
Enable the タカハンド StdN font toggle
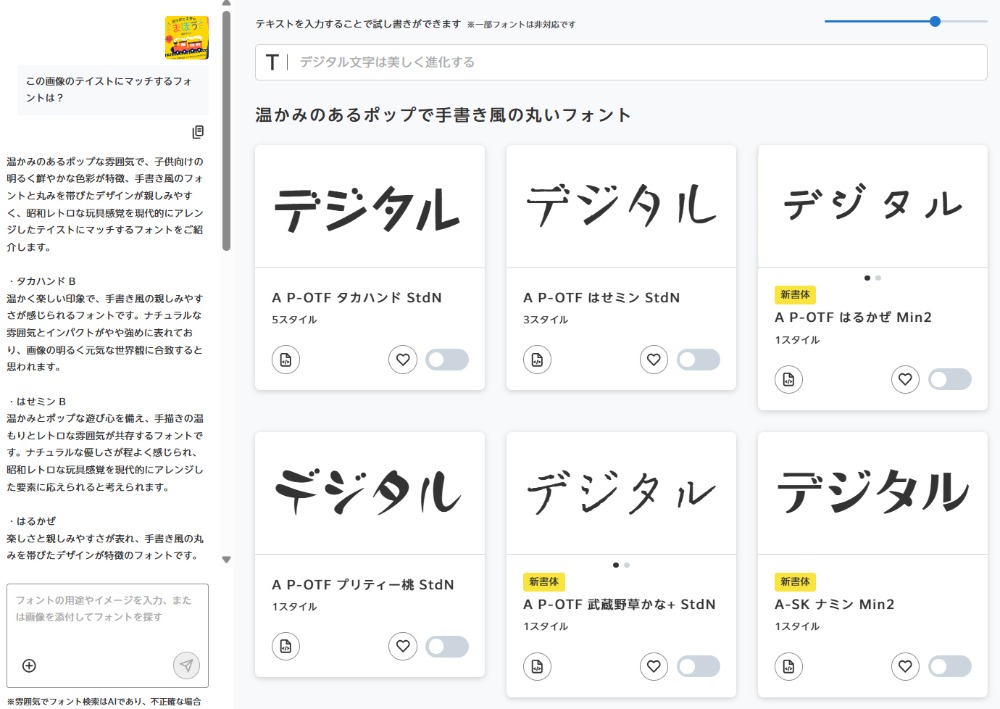point(447,360)
